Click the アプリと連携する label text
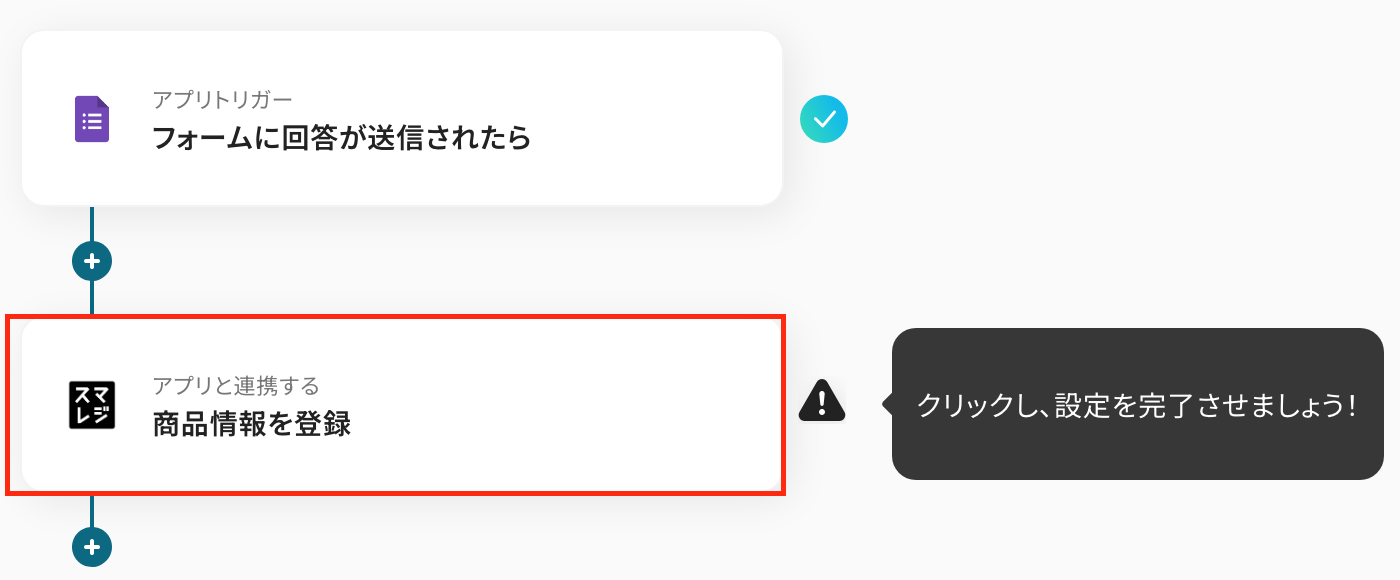The height and width of the screenshot is (580, 1400). pyautogui.click(x=236, y=385)
